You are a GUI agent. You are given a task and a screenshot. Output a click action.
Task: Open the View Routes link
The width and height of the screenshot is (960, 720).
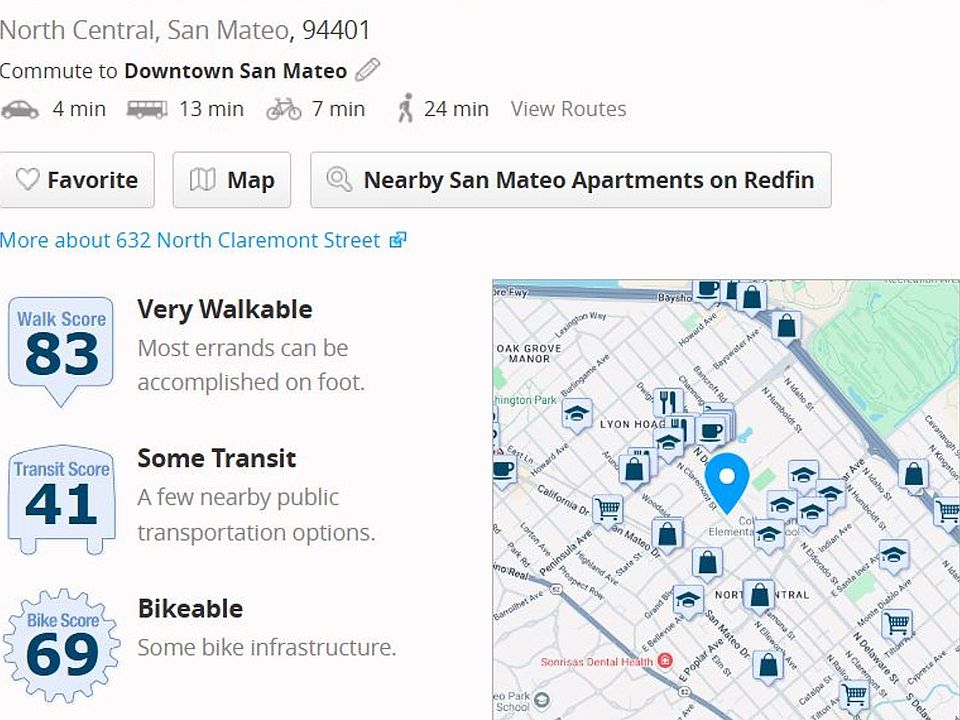tap(568, 109)
